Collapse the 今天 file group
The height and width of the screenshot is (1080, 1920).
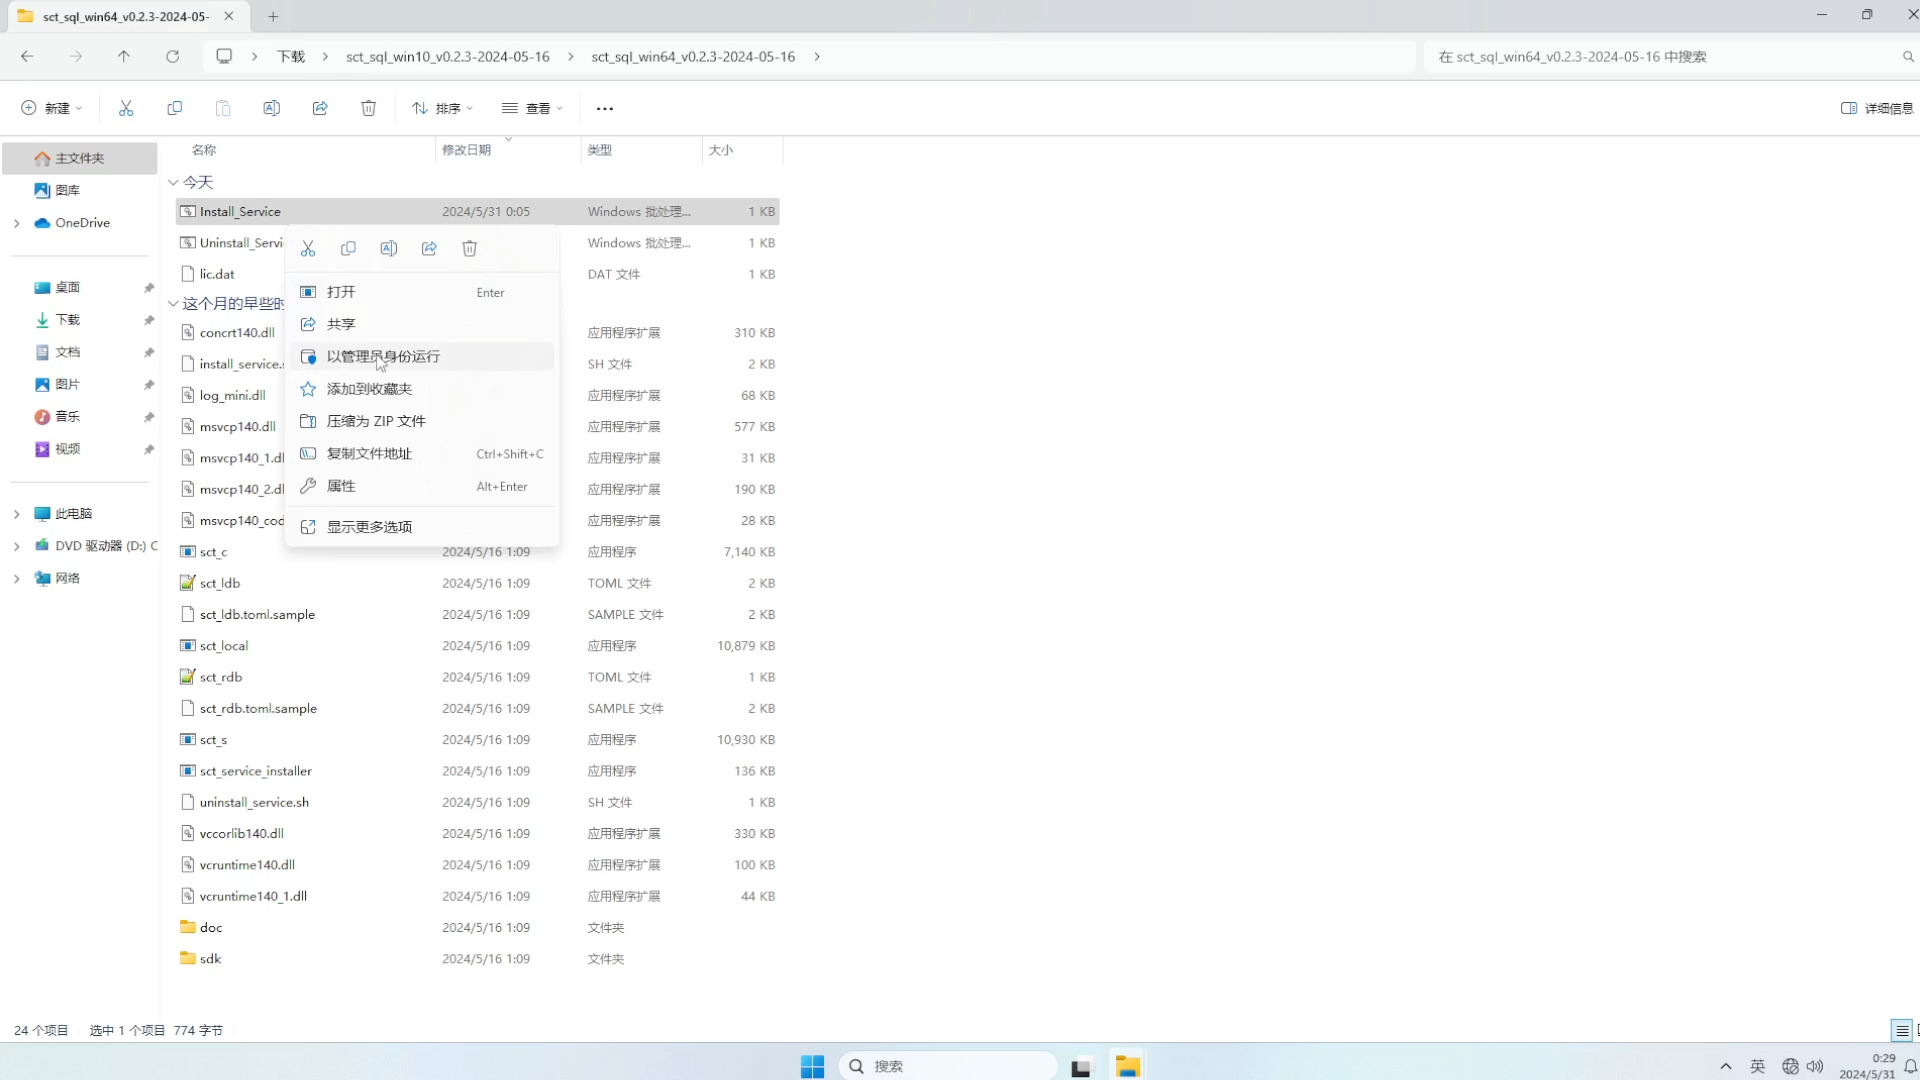pyautogui.click(x=173, y=182)
